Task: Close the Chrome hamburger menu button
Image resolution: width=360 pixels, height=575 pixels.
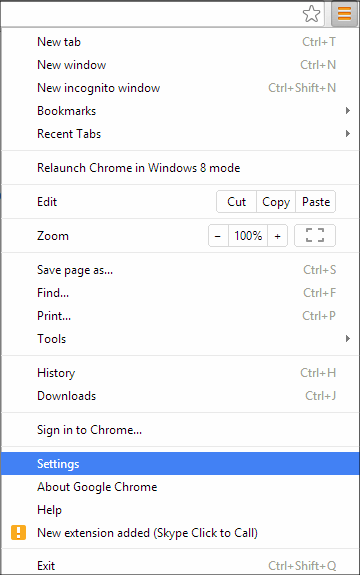Action: pyautogui.click(x=344, y=14)
